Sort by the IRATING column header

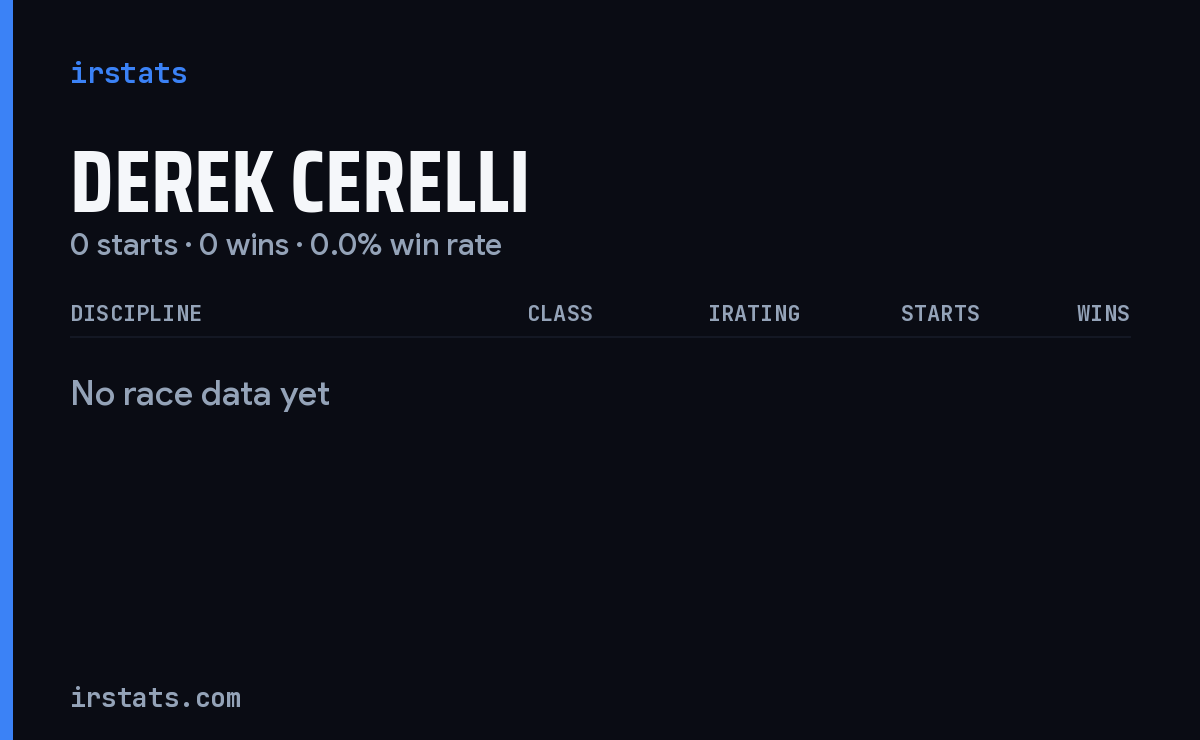click(x=754, y=314)
